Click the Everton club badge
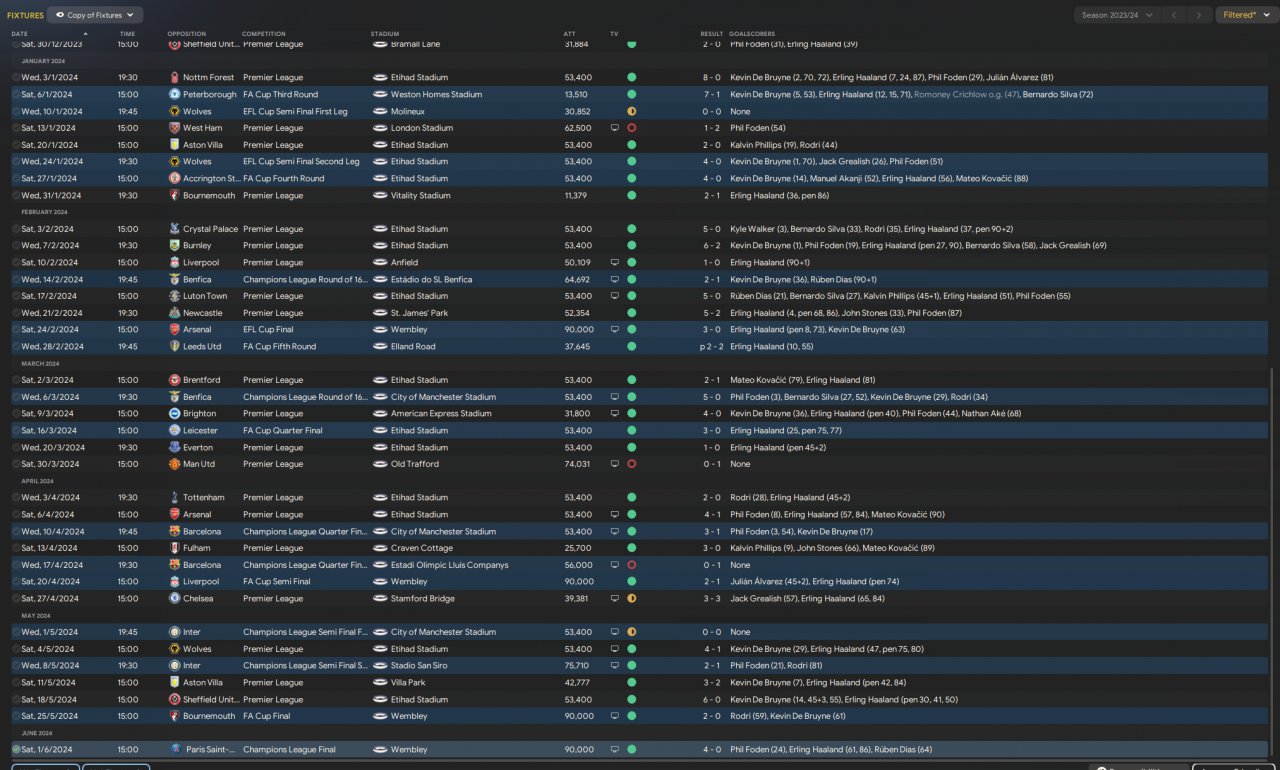The height and width of the screenshot is (770, 1280). point(174,447)
